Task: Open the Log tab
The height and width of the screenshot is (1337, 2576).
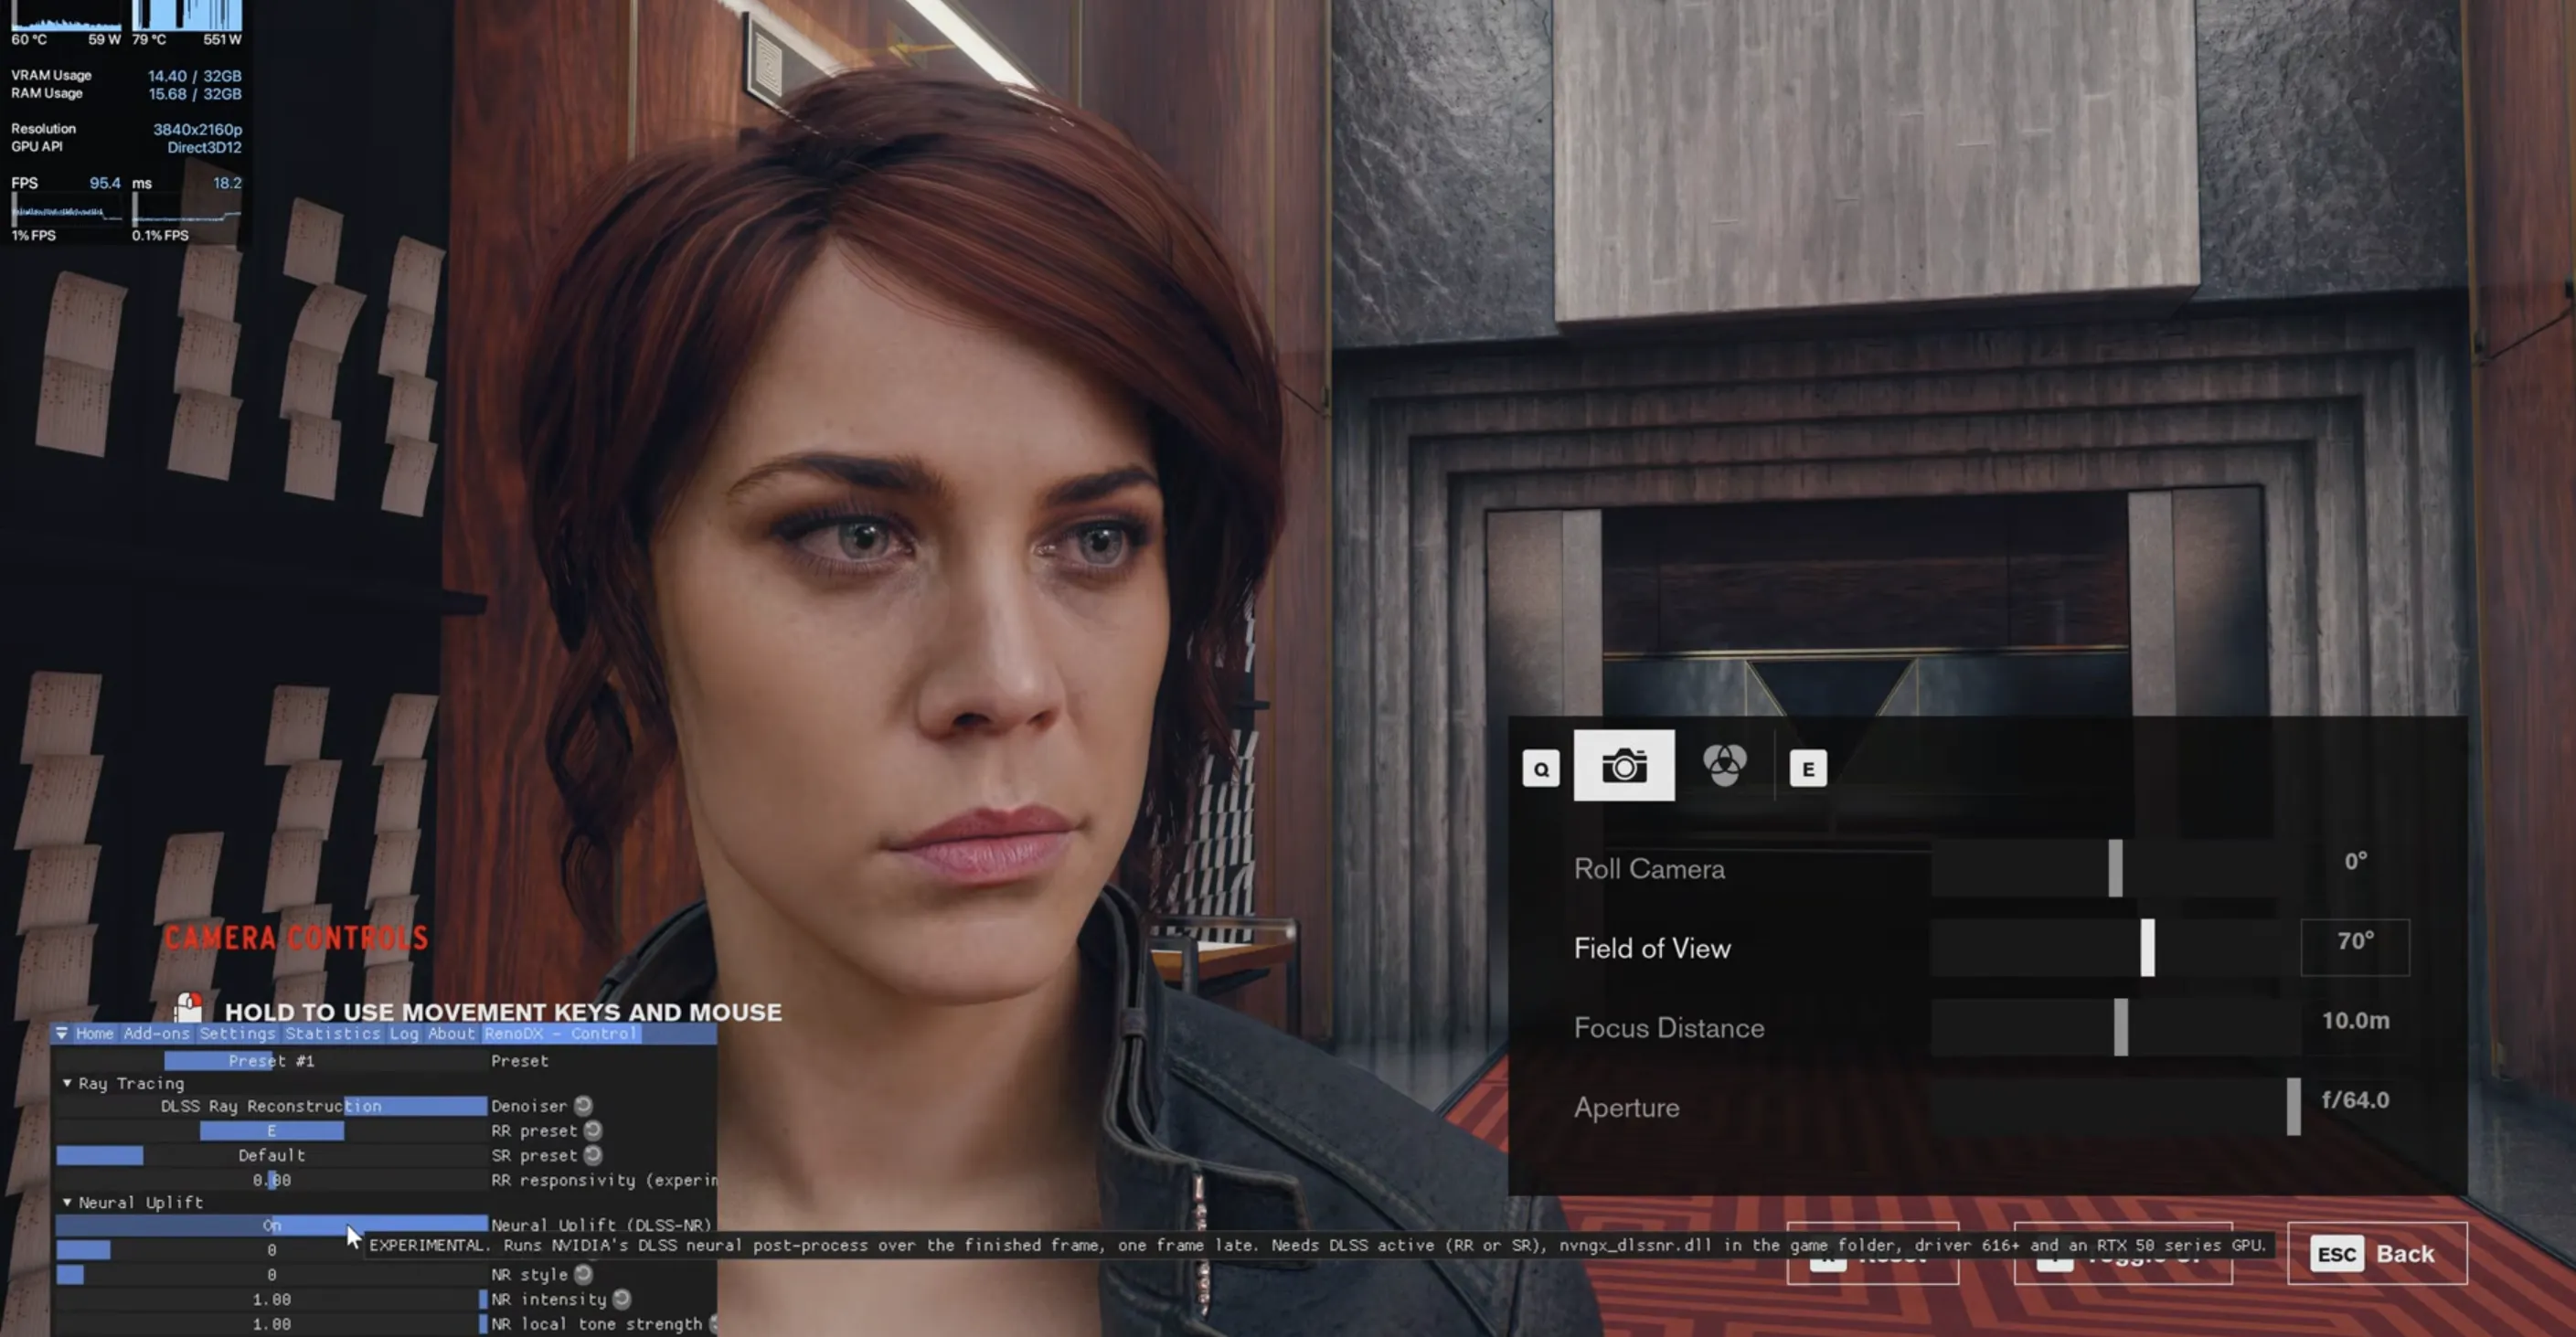Action: click(404, 1033)
